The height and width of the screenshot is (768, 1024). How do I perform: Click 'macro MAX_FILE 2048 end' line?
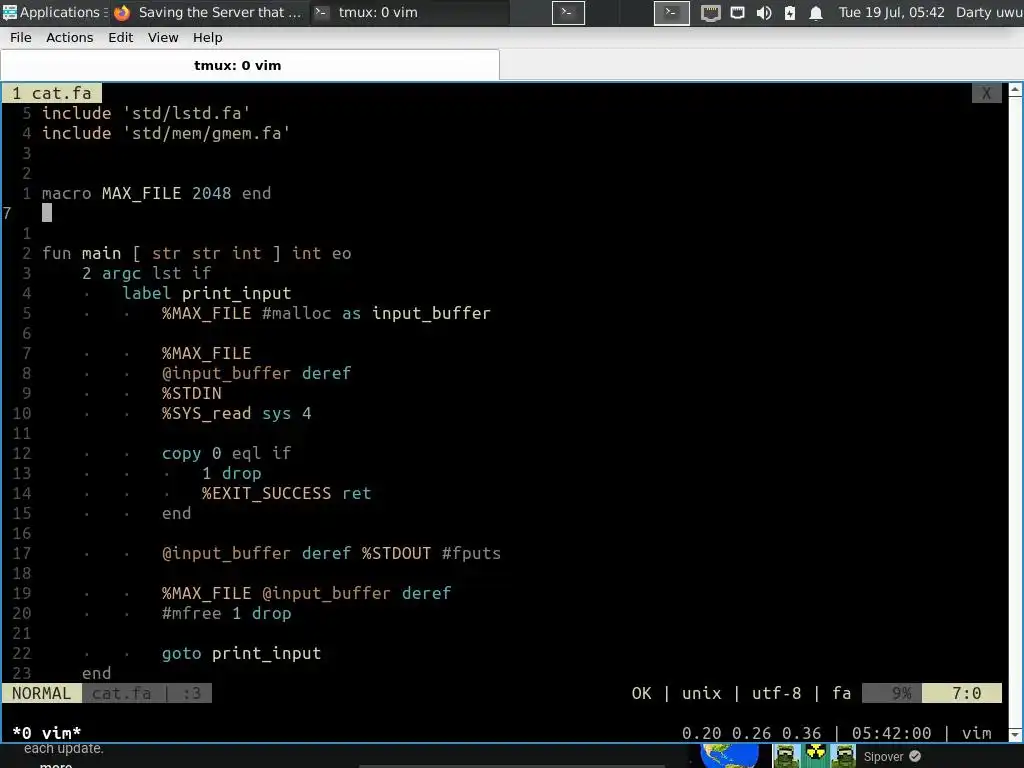[x=156, y=193]
